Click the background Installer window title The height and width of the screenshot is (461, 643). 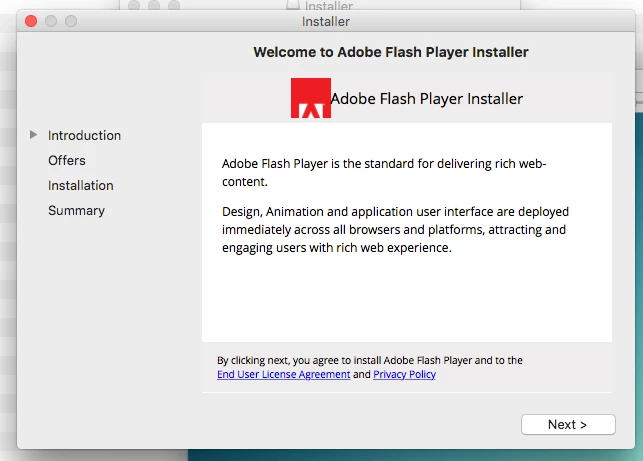(x=328, y=5)
